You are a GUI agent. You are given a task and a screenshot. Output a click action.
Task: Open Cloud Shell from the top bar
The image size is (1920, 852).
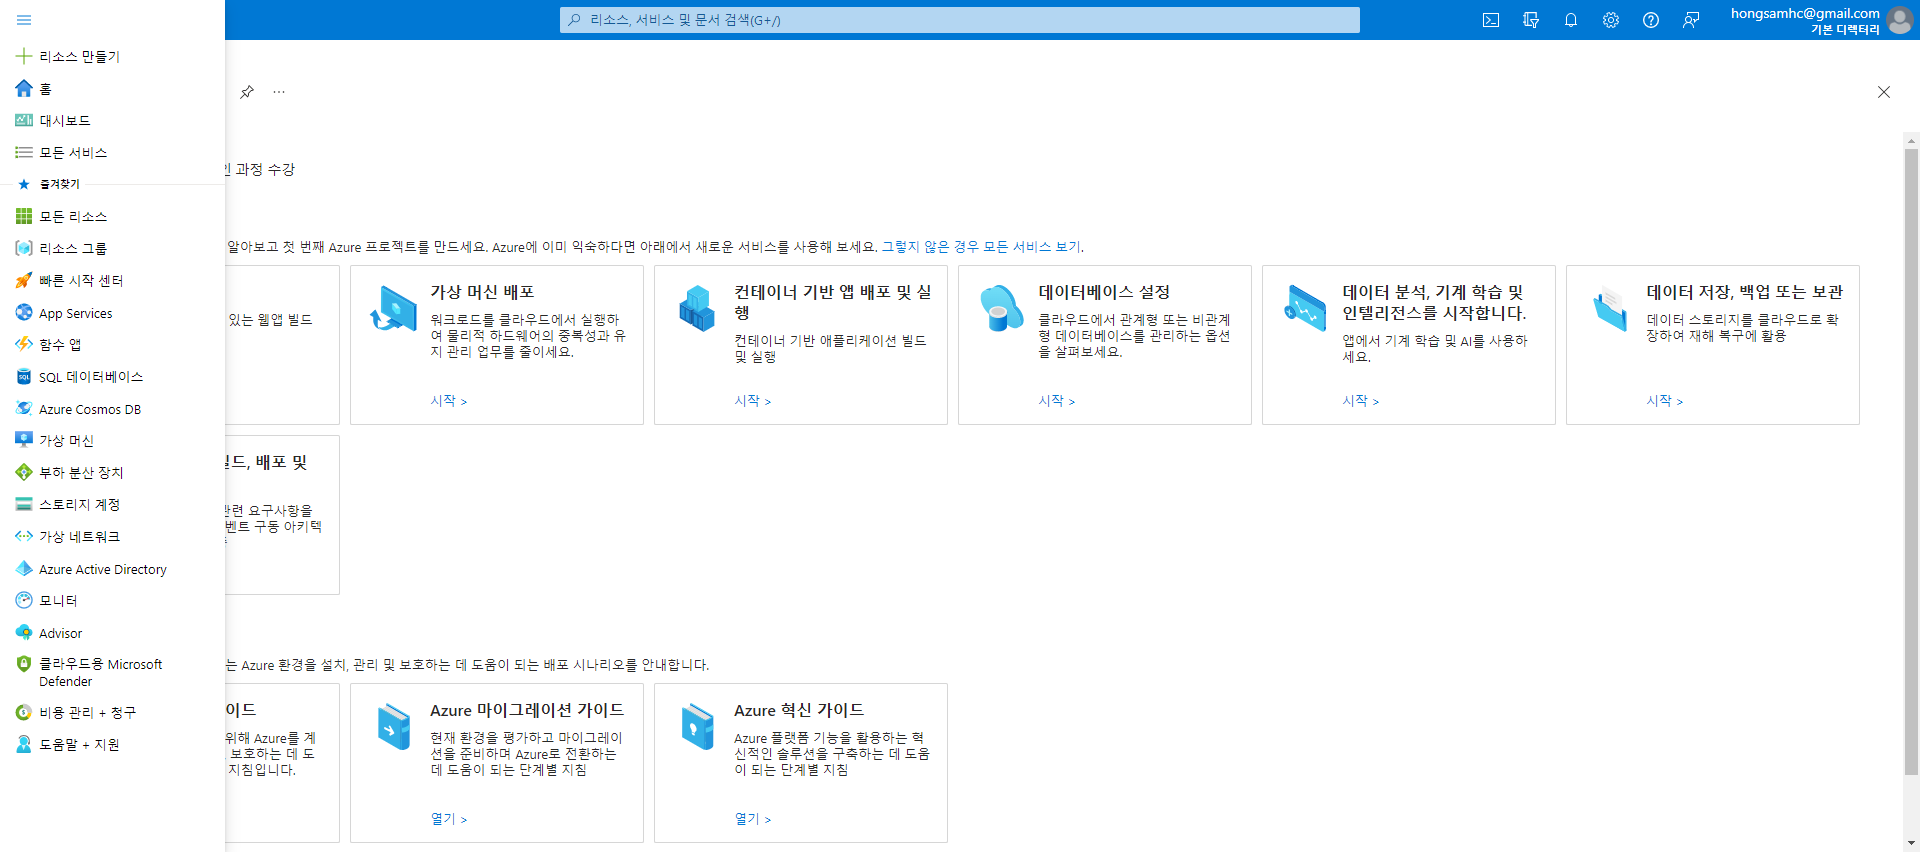1491,20
